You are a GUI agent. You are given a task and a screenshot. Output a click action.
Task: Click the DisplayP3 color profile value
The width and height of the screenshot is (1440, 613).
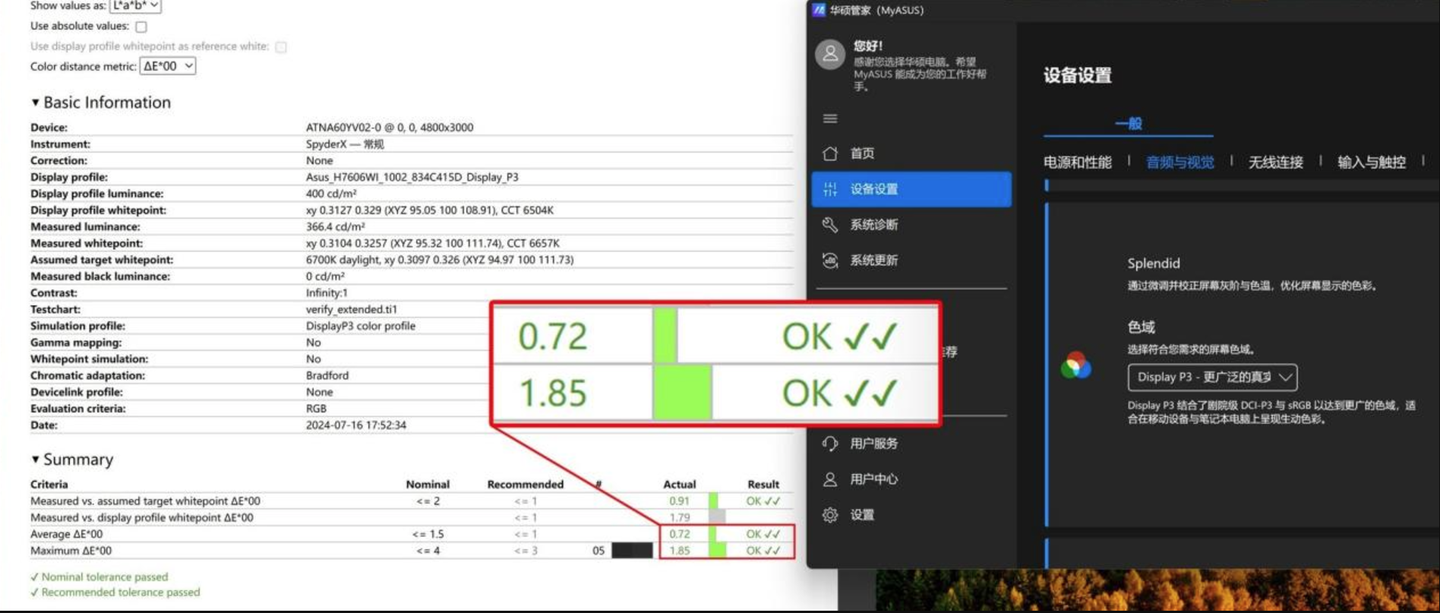tap(360, 326)
